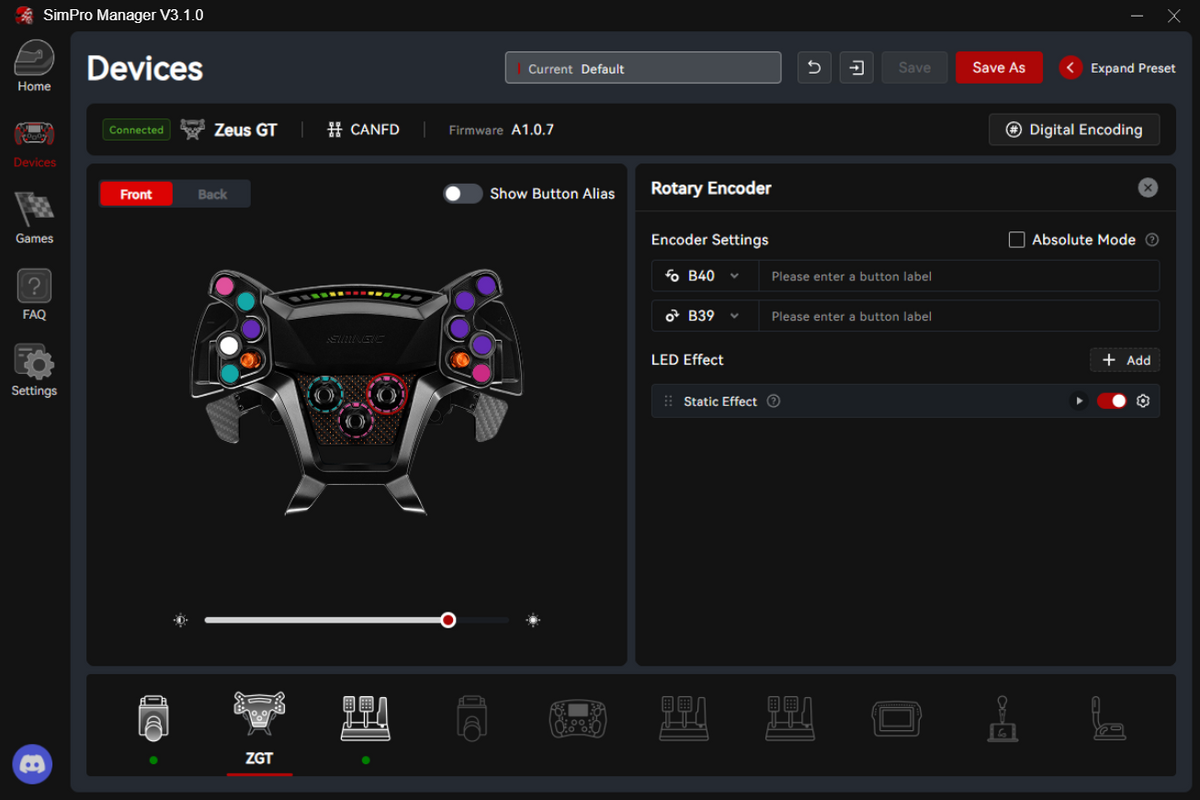Open the Current Default preset selector
This screenshot has width=1200, height=800.
pyautogui.click(x=643, y=68)
